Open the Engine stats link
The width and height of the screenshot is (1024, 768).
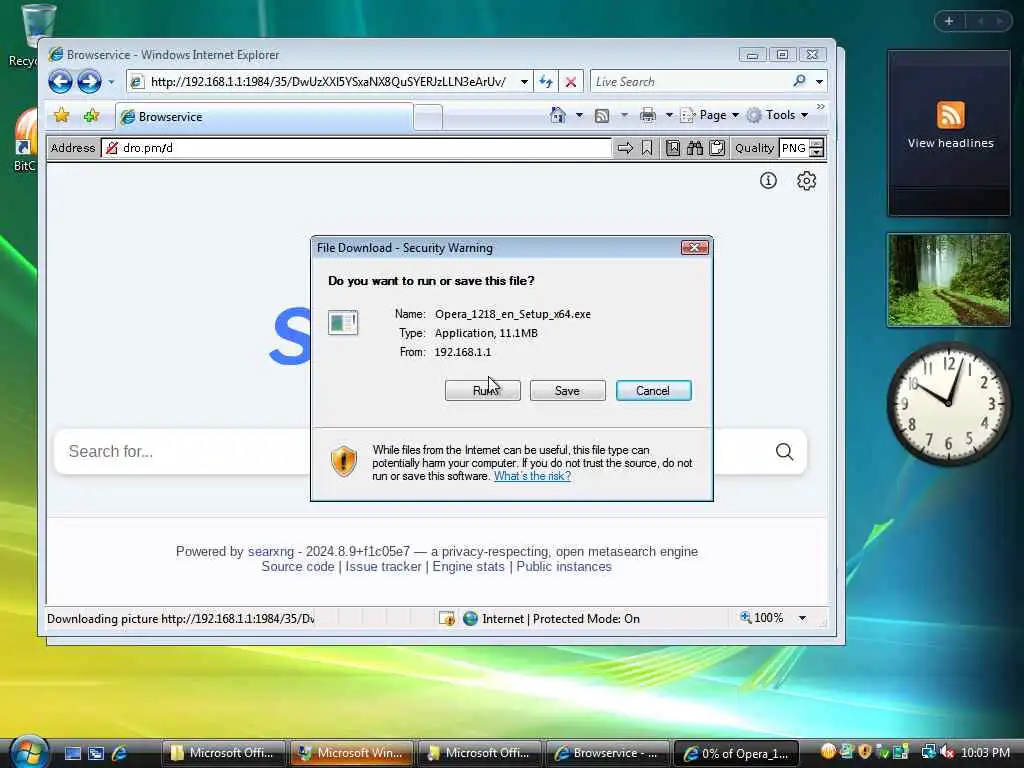[x=468, y=566]
